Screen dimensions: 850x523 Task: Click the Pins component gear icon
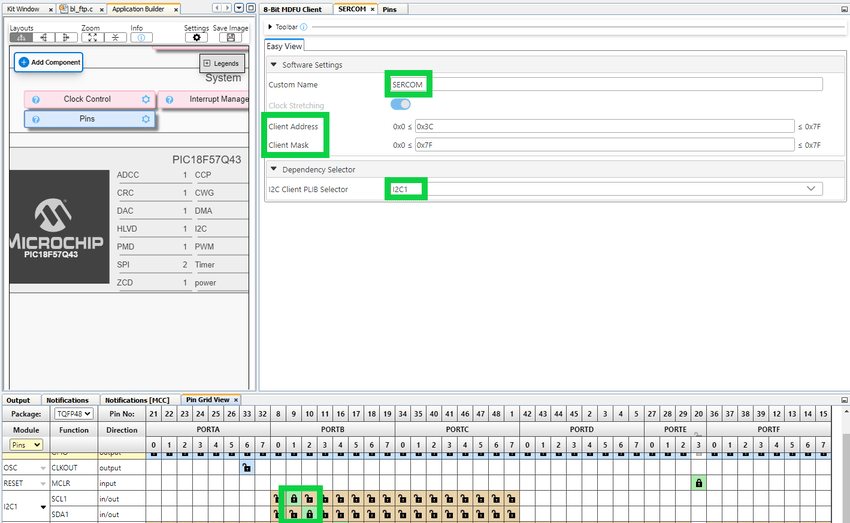[146, 120]
